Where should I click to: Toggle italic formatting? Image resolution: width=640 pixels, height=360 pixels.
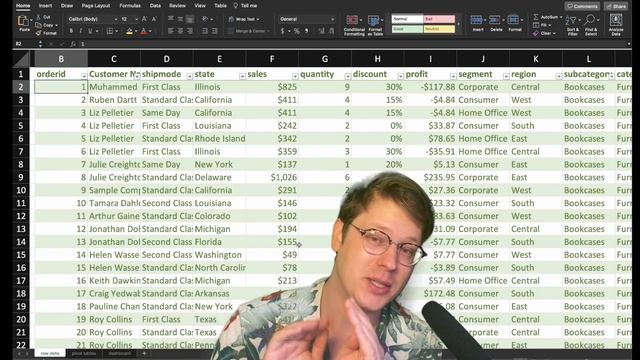click(x=80, y=31)
